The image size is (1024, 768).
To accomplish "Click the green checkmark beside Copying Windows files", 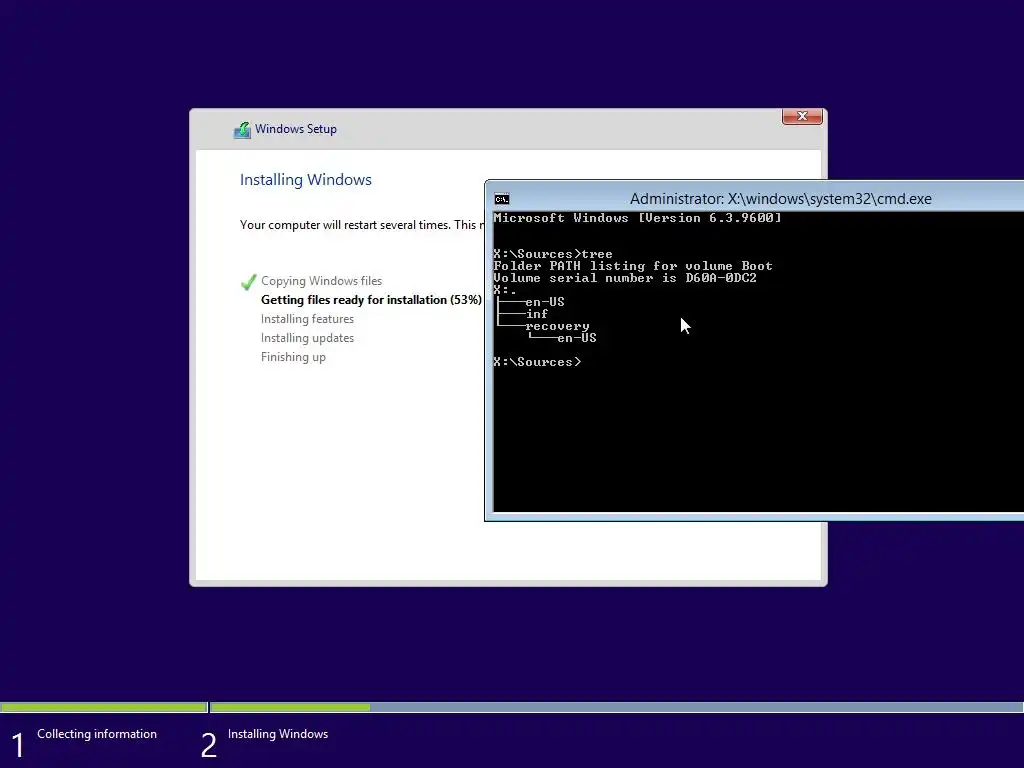I will 248,282.
